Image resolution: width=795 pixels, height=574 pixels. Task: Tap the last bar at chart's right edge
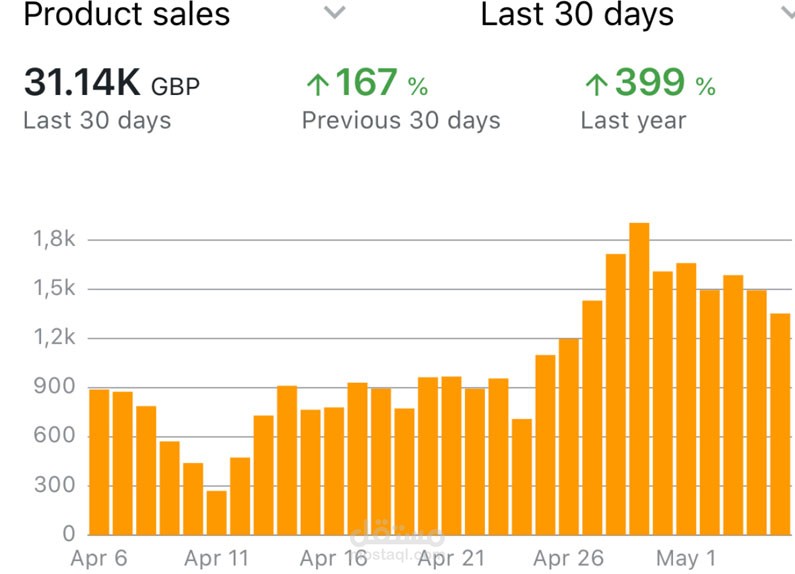tap(780, 424)
